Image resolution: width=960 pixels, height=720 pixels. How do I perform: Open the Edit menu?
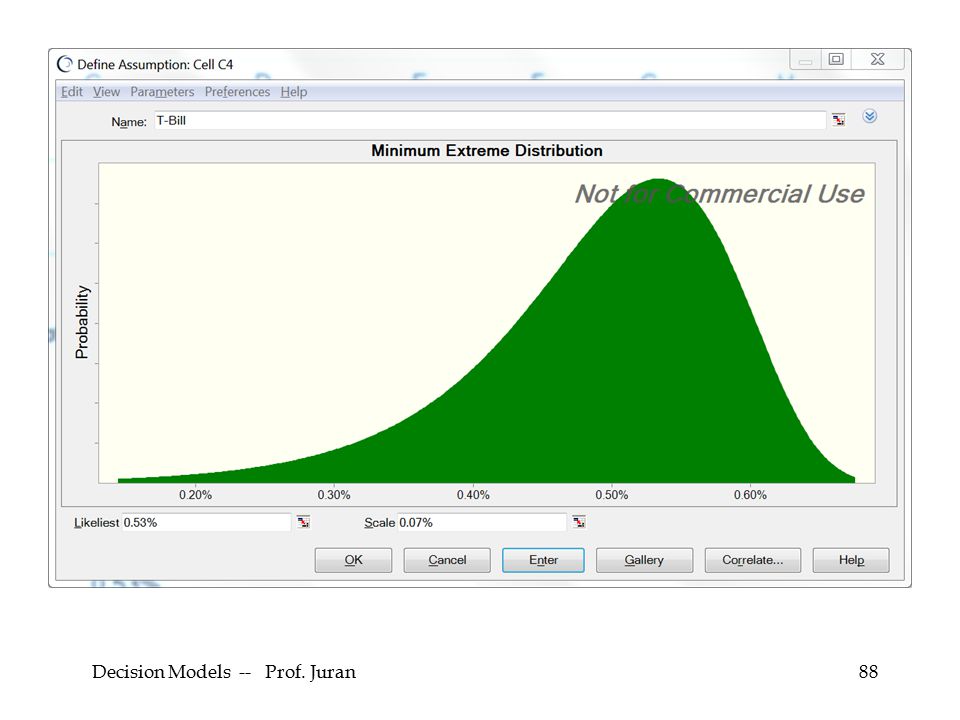(x=71, y=92)
